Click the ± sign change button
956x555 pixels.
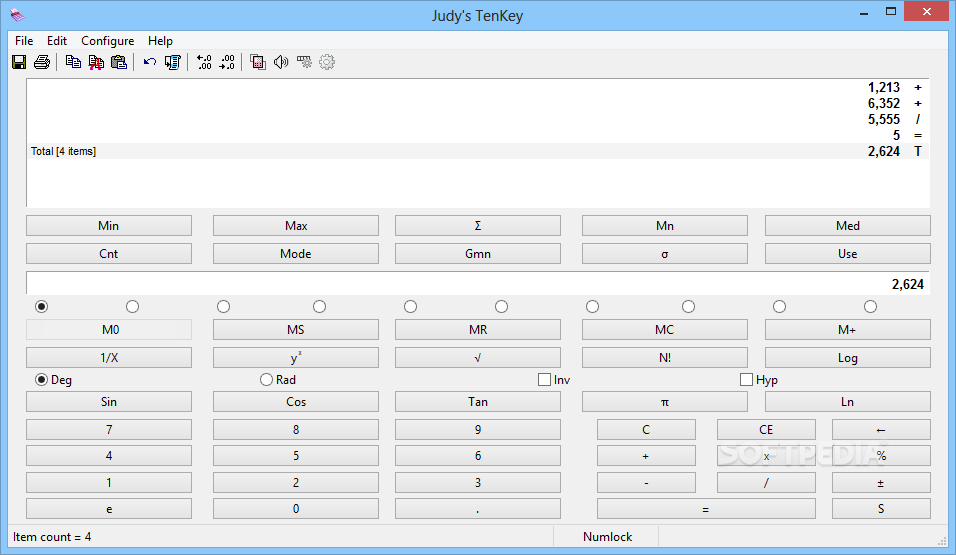pos(881,482)
